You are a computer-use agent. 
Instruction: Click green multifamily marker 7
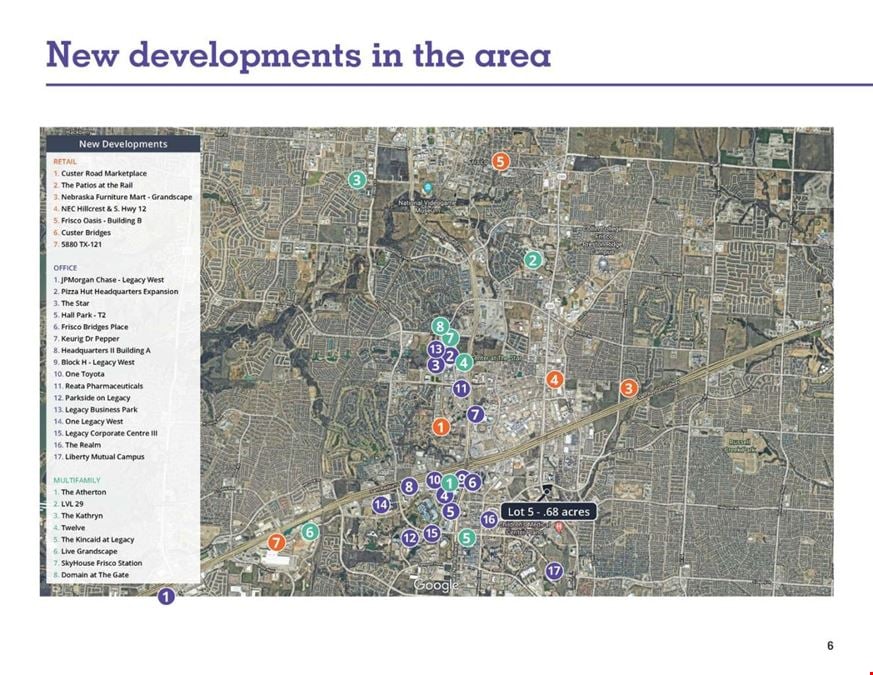click(x=451, y=338)
